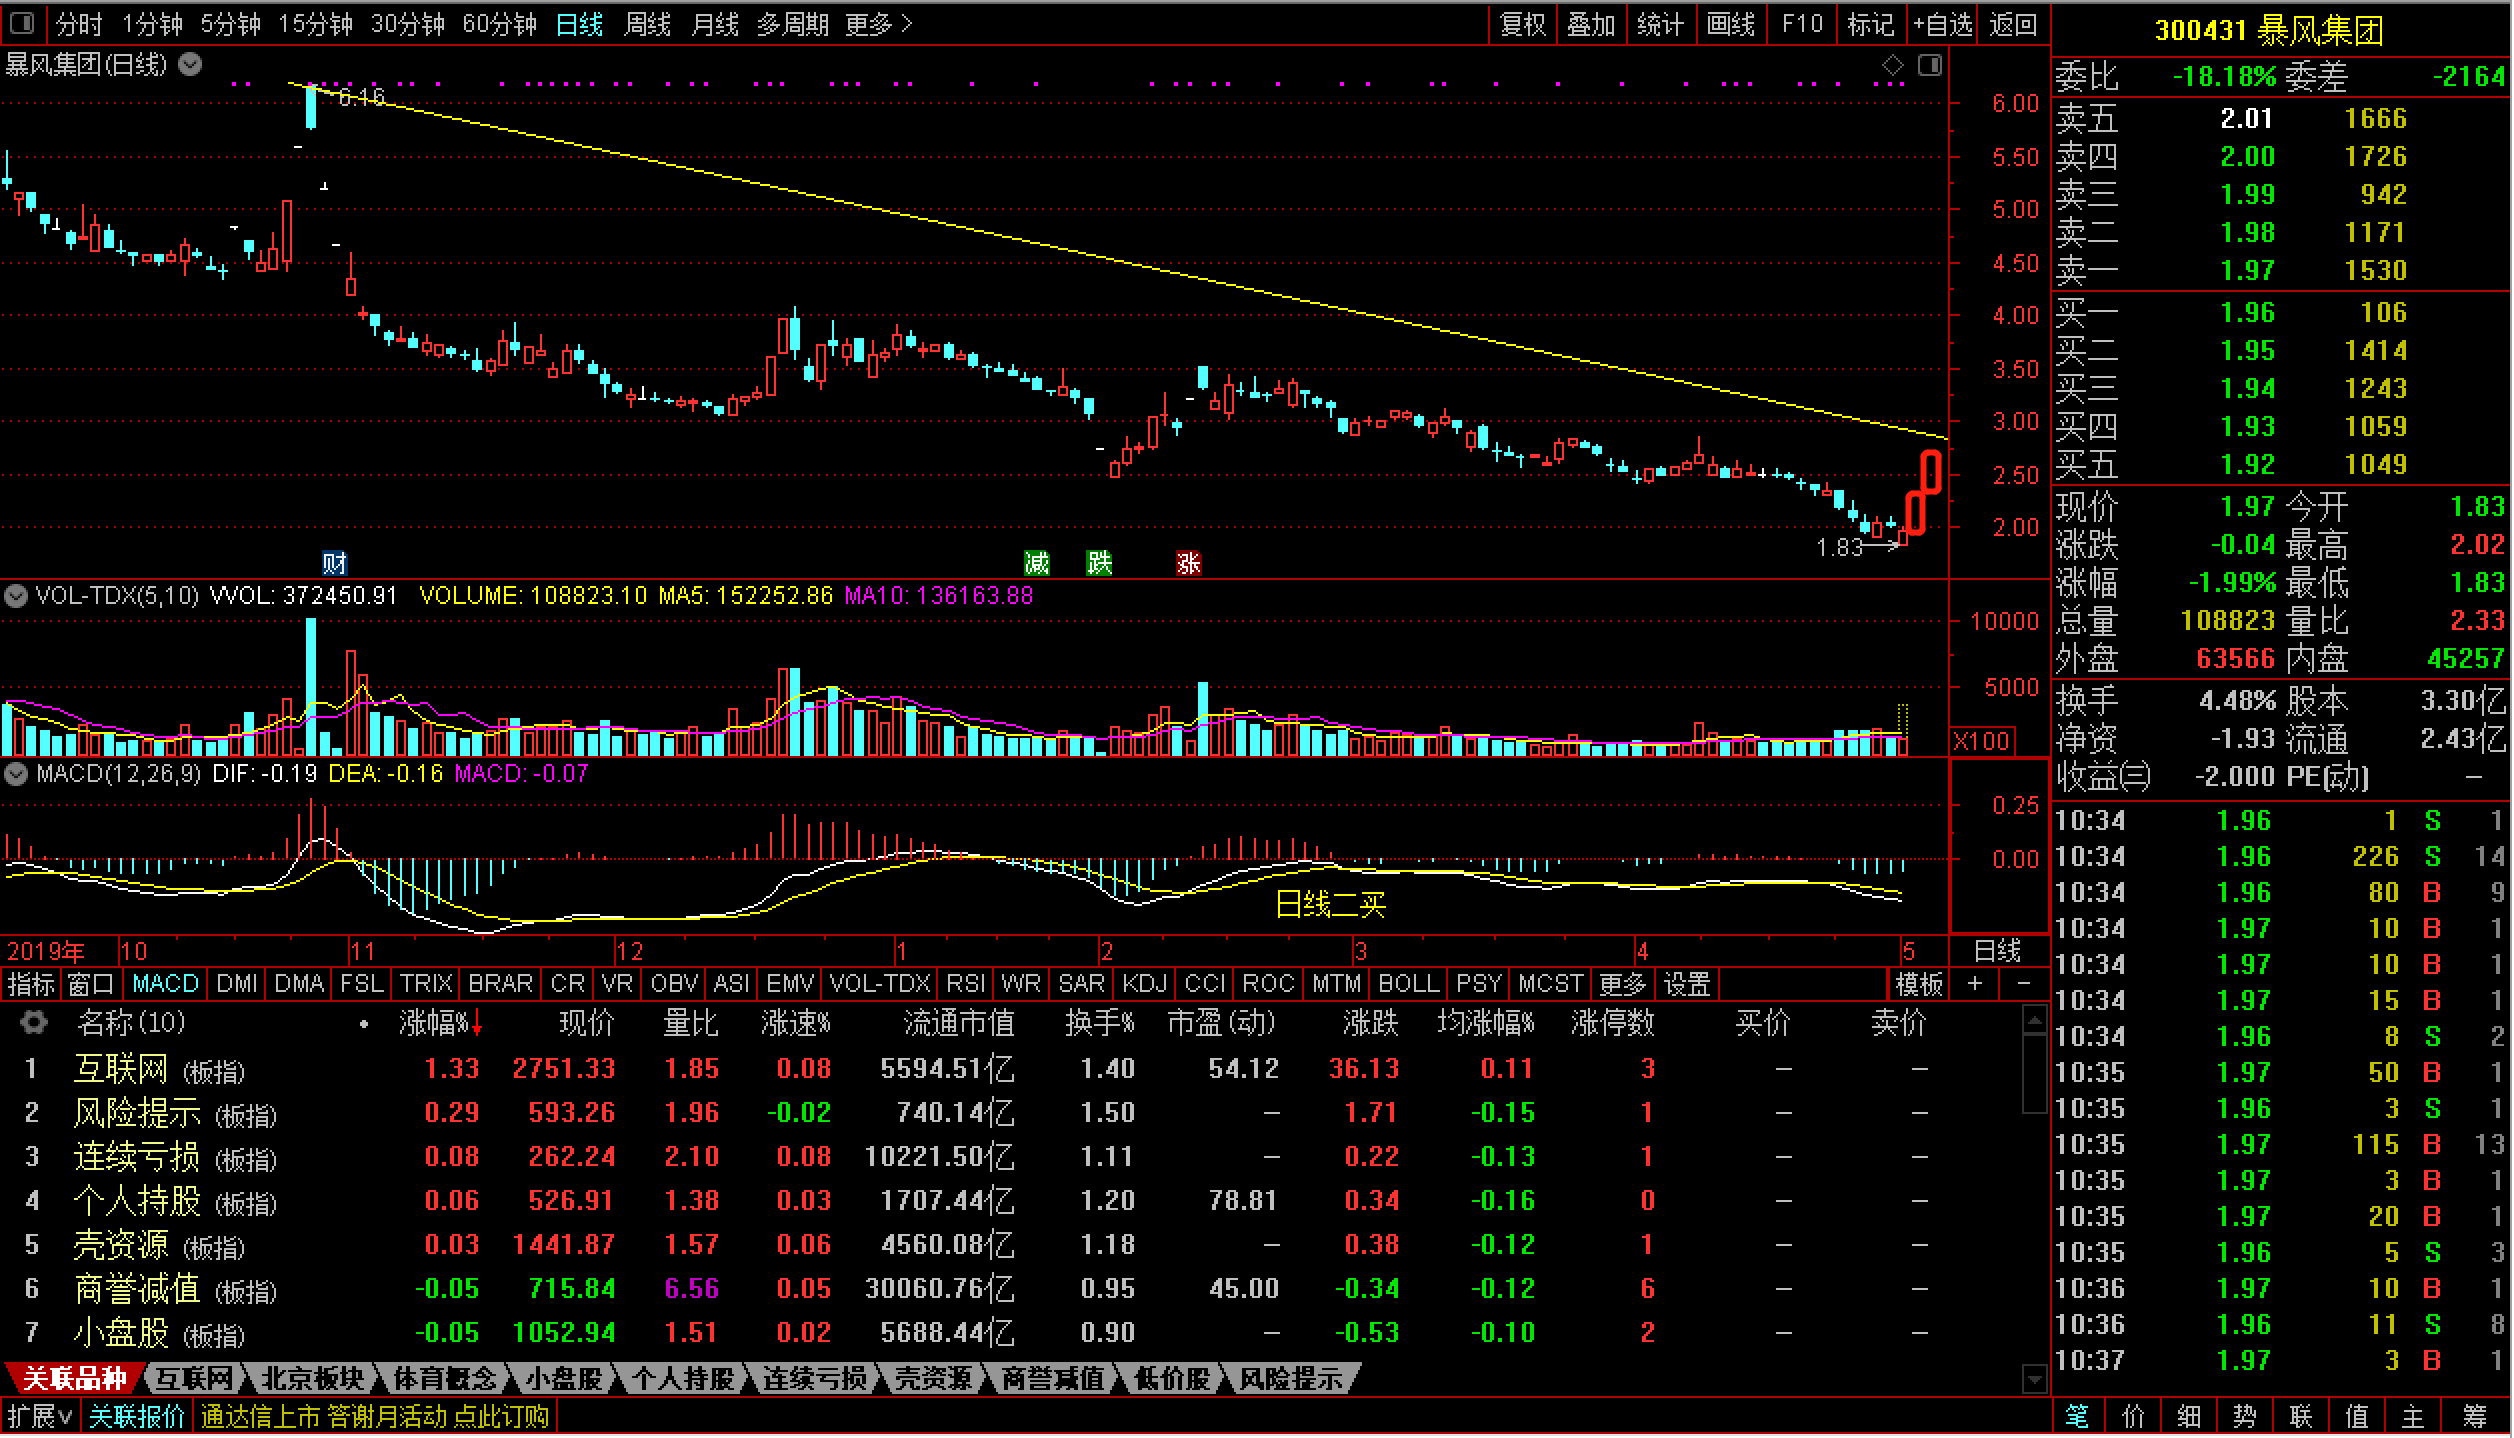Screen dimensions: 2514x1438
Task: Click the 标记 mark button
Action: [x=1871, y=24]
